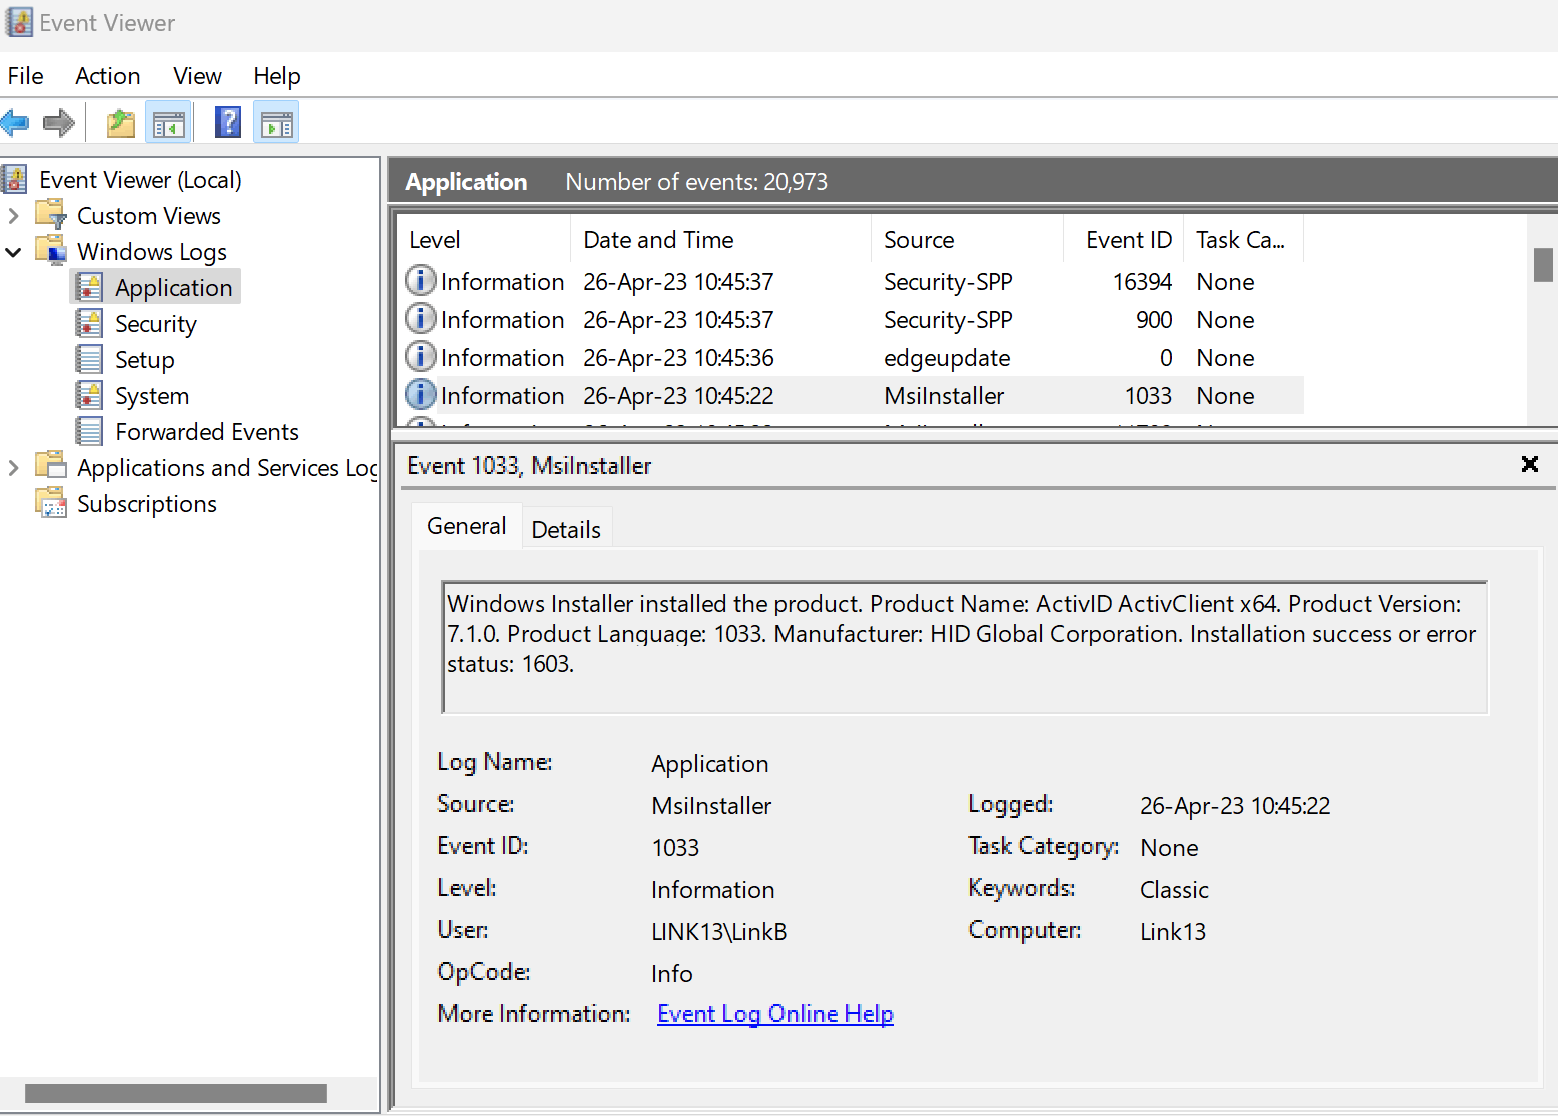Open the Event Log Online Help link
This screenshot has height=1116, width=1558.
pyautogui.click(x=774, y=1013)
